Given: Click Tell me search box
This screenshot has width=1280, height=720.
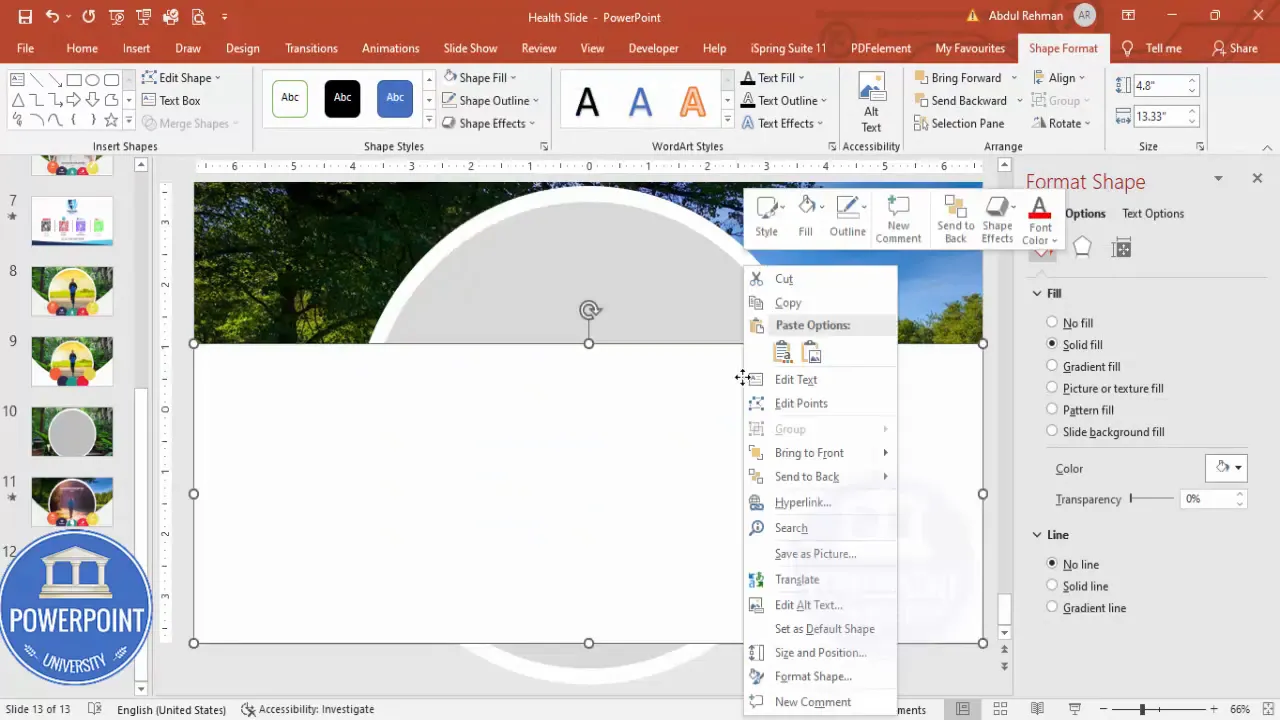Looking at the screenshot, I should (x=1152, y=48).
